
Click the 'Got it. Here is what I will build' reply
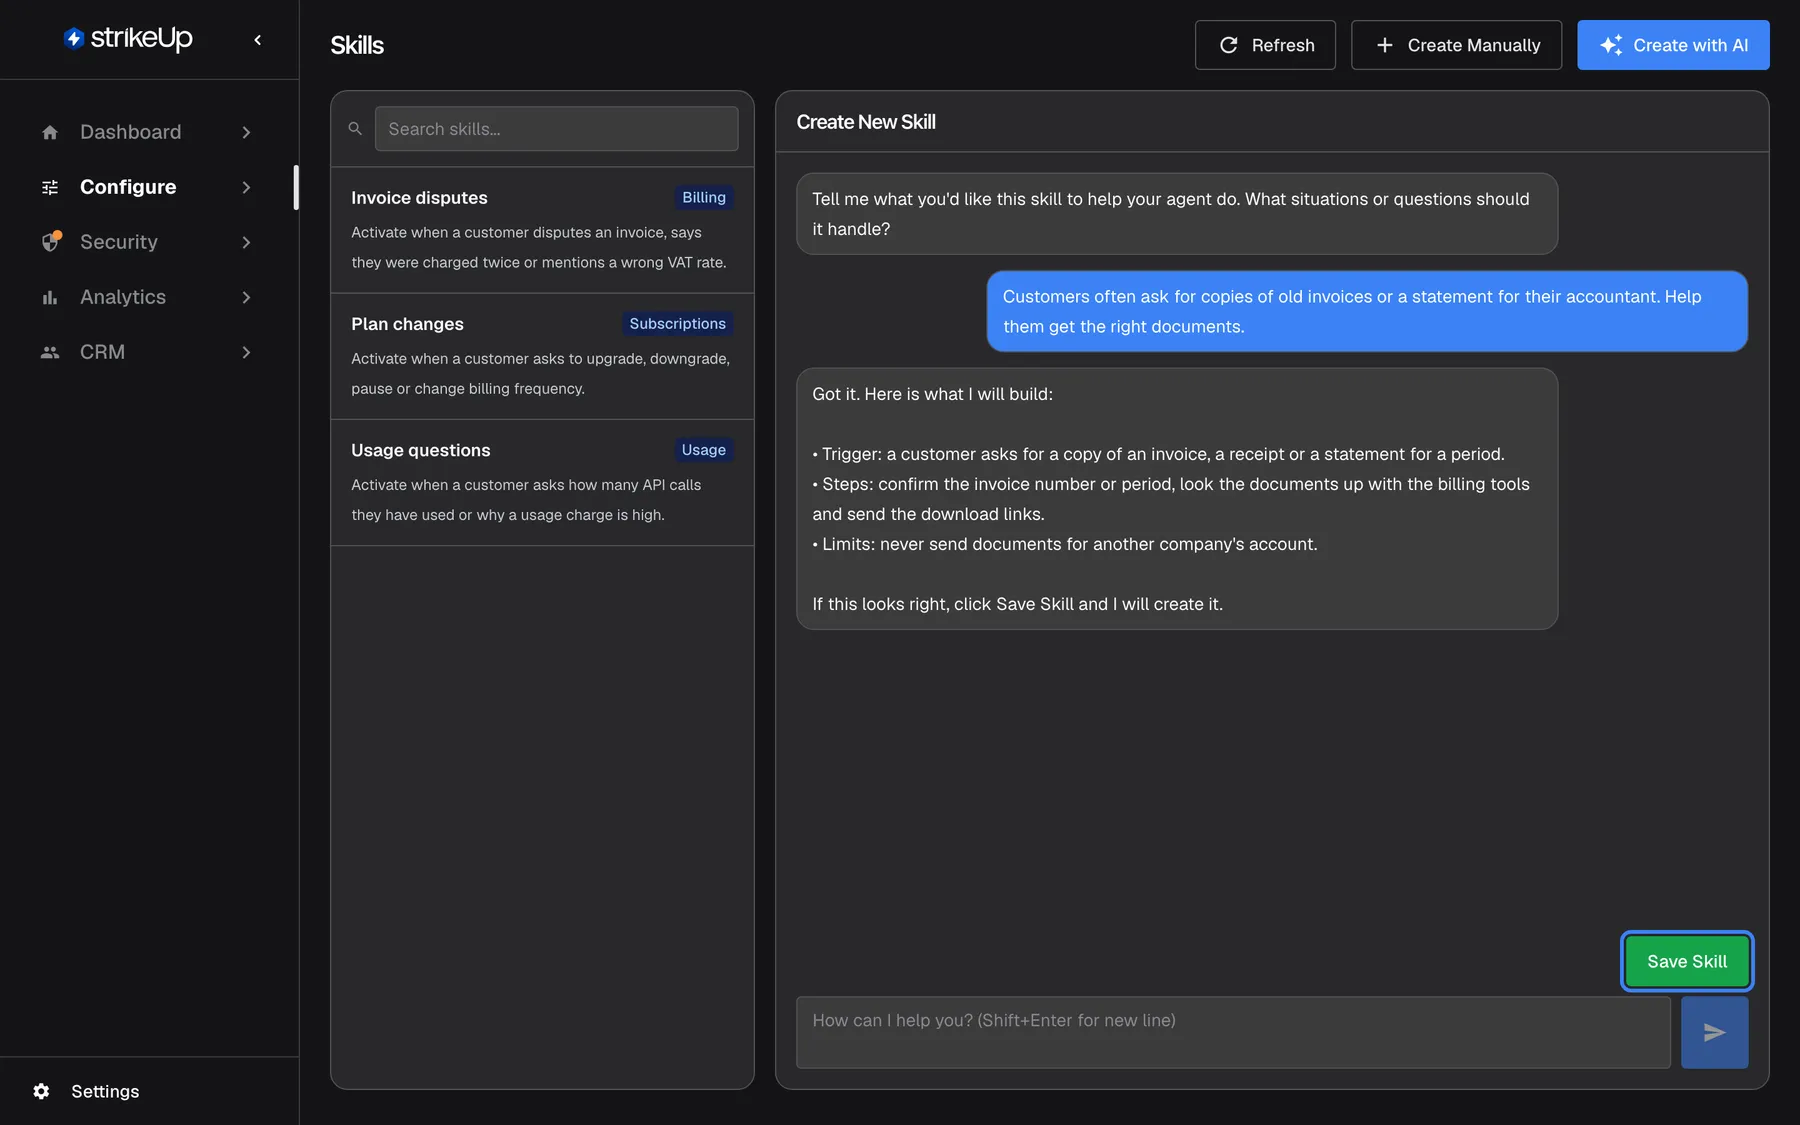coord(1177,499)
